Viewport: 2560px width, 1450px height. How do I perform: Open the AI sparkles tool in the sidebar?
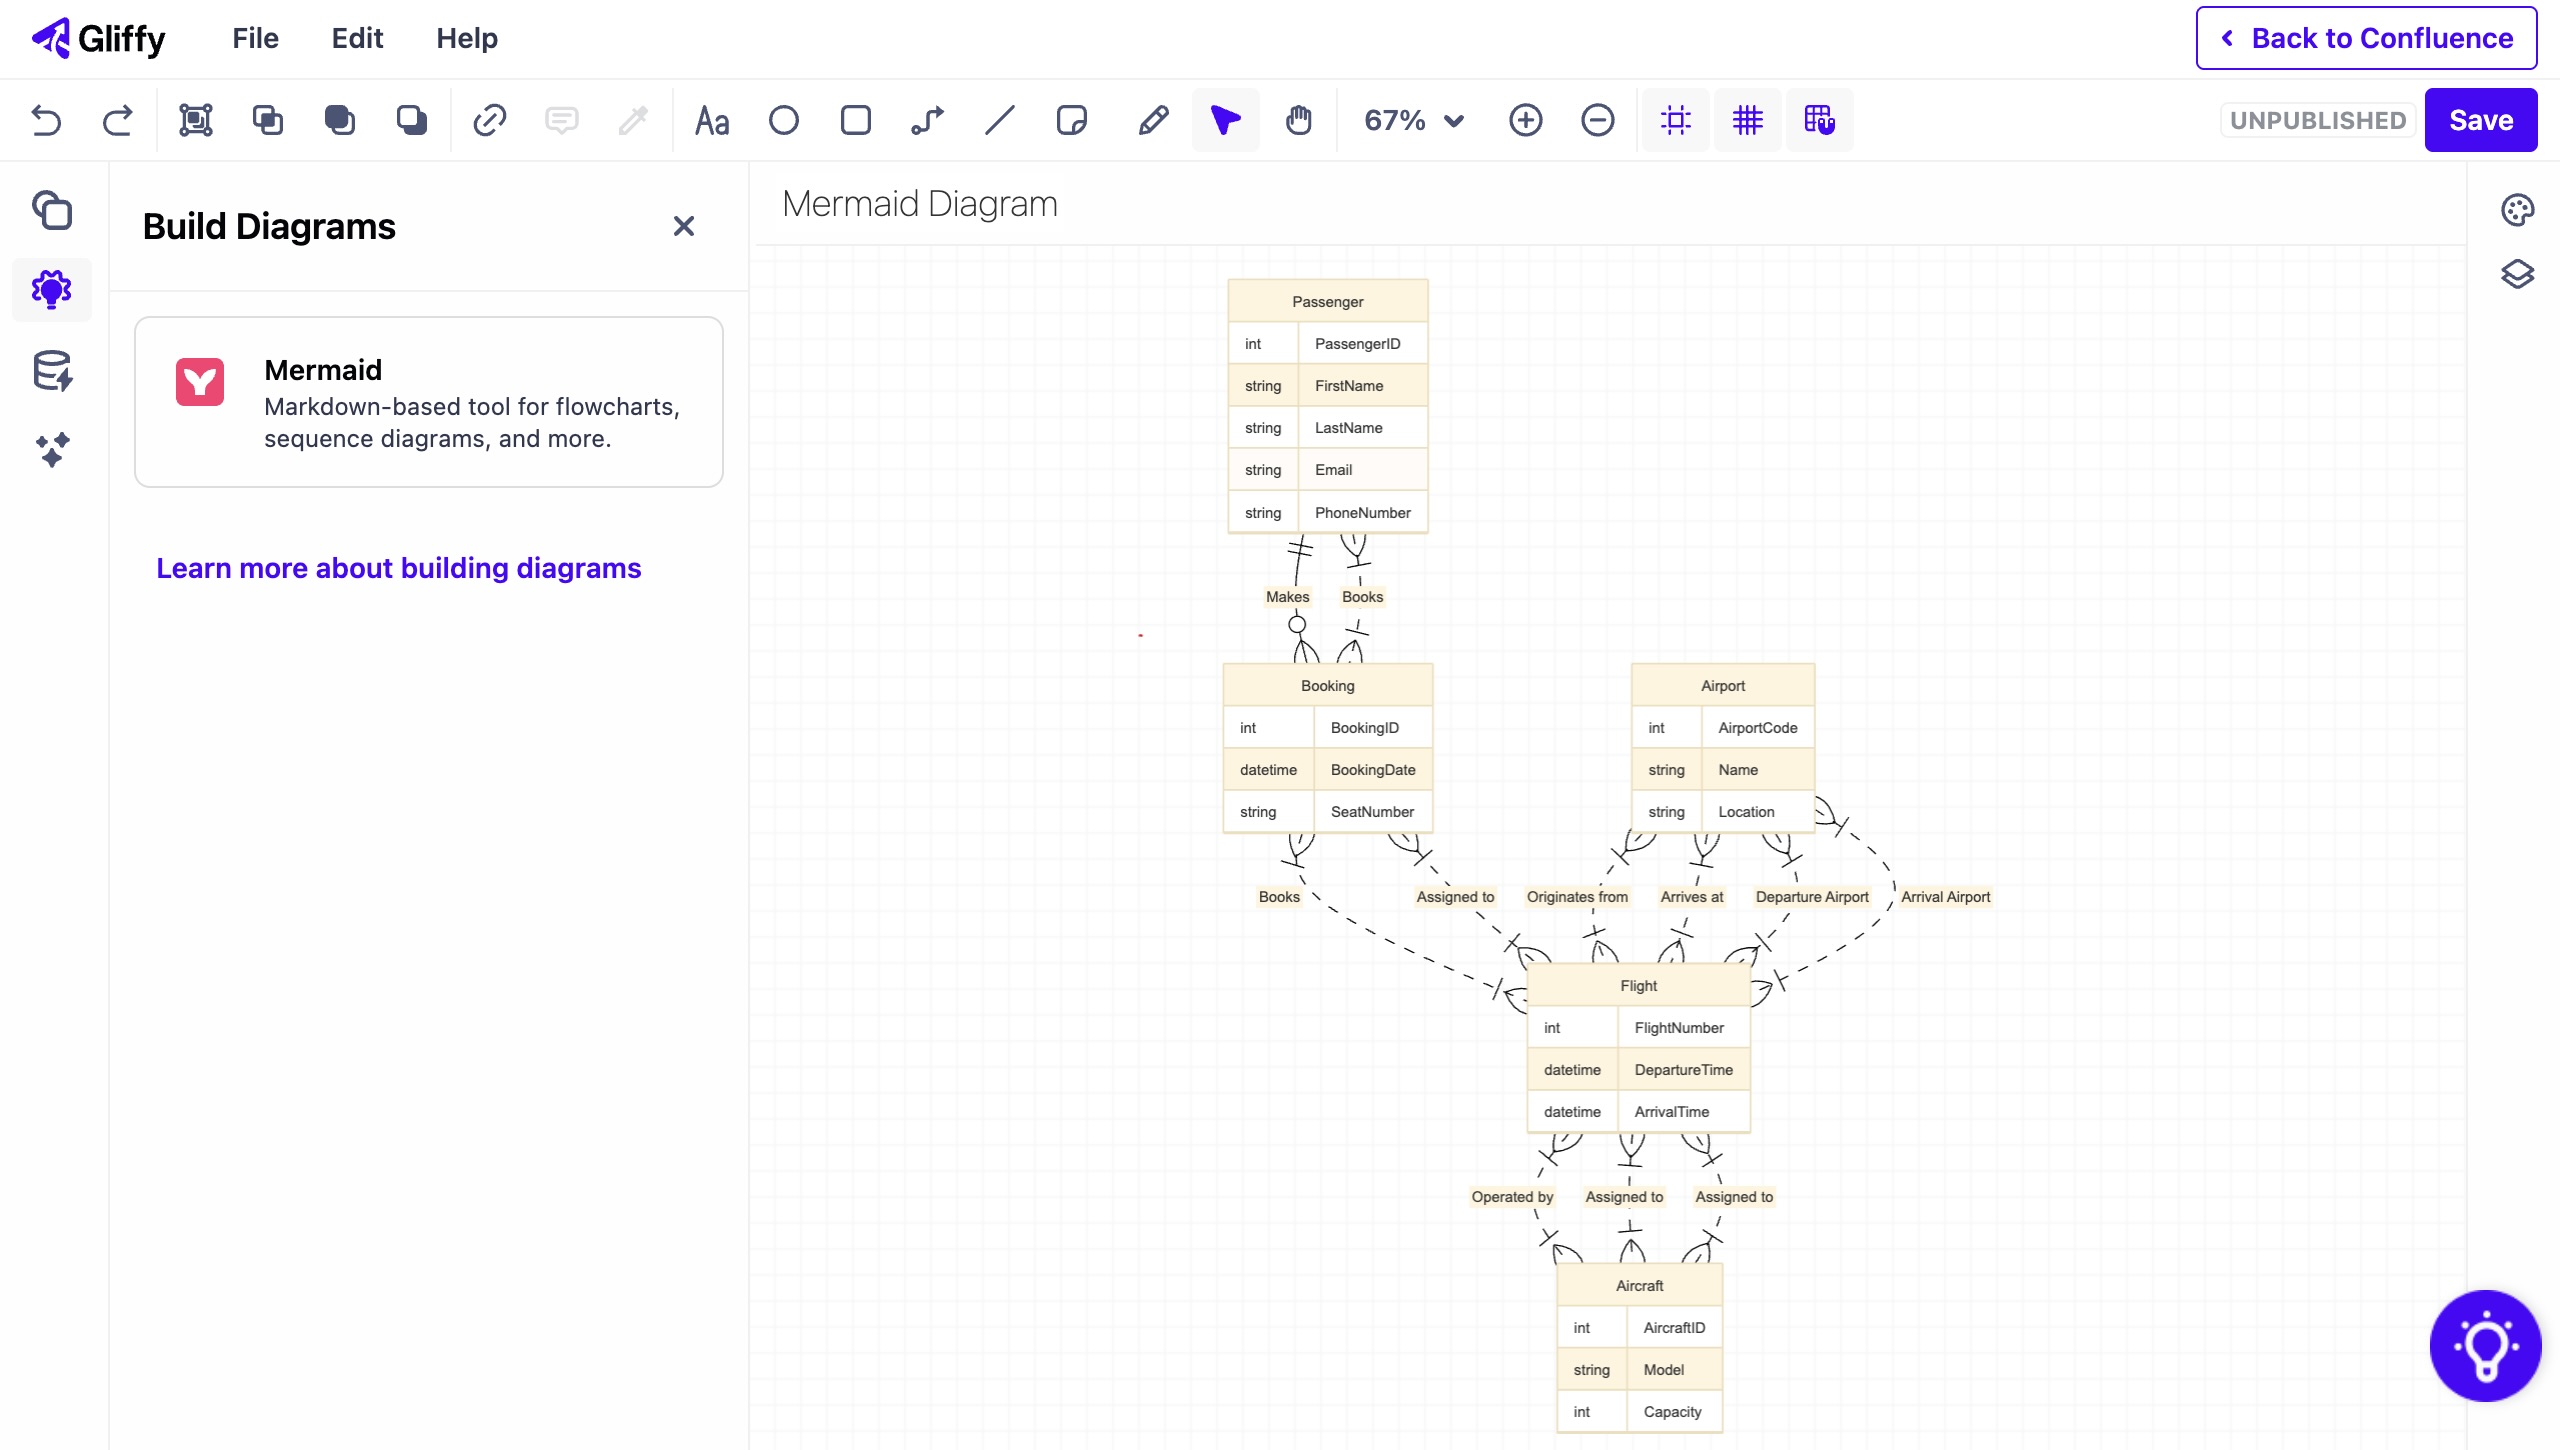coord(52,450)
